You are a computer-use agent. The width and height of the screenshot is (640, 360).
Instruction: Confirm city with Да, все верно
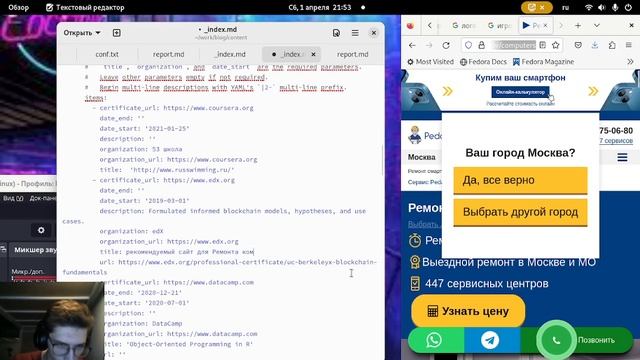click(x=520, y=180)
